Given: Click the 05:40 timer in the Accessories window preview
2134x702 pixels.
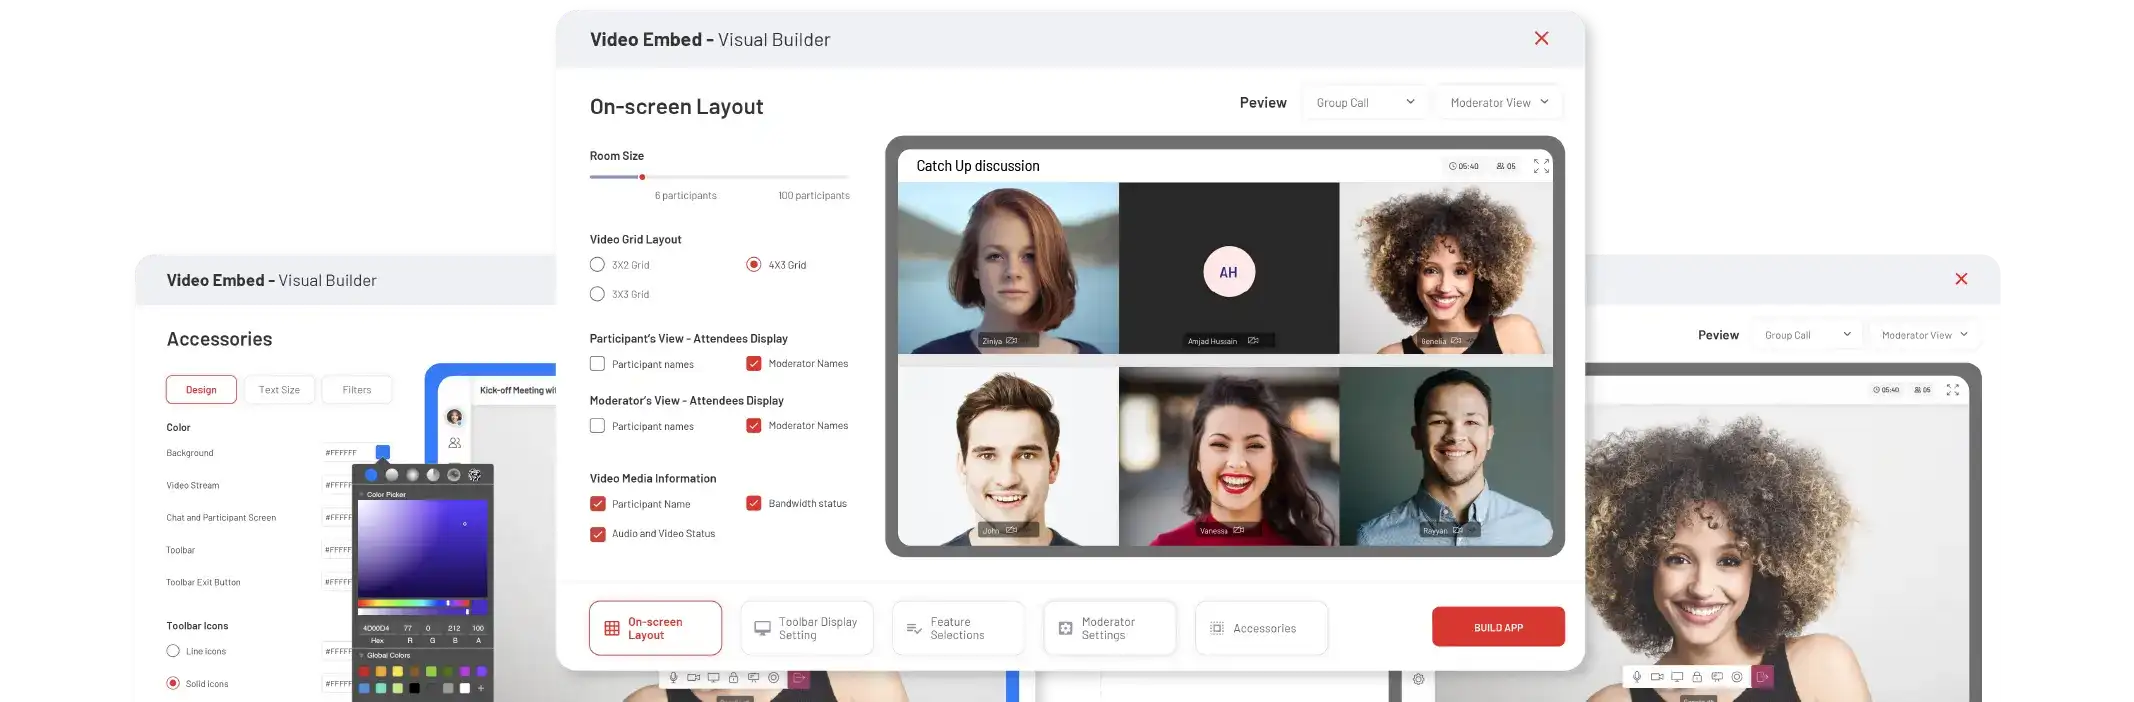Looking at the screenshot, I should [1886, 390].
